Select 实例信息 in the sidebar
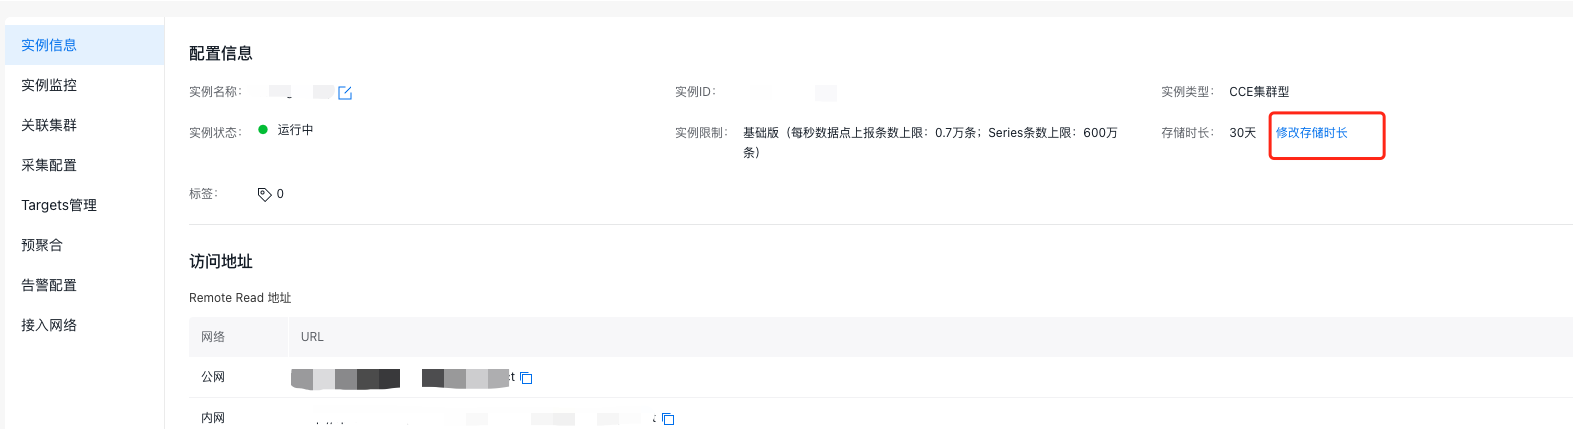1573x429 pixels. (84, 45)
